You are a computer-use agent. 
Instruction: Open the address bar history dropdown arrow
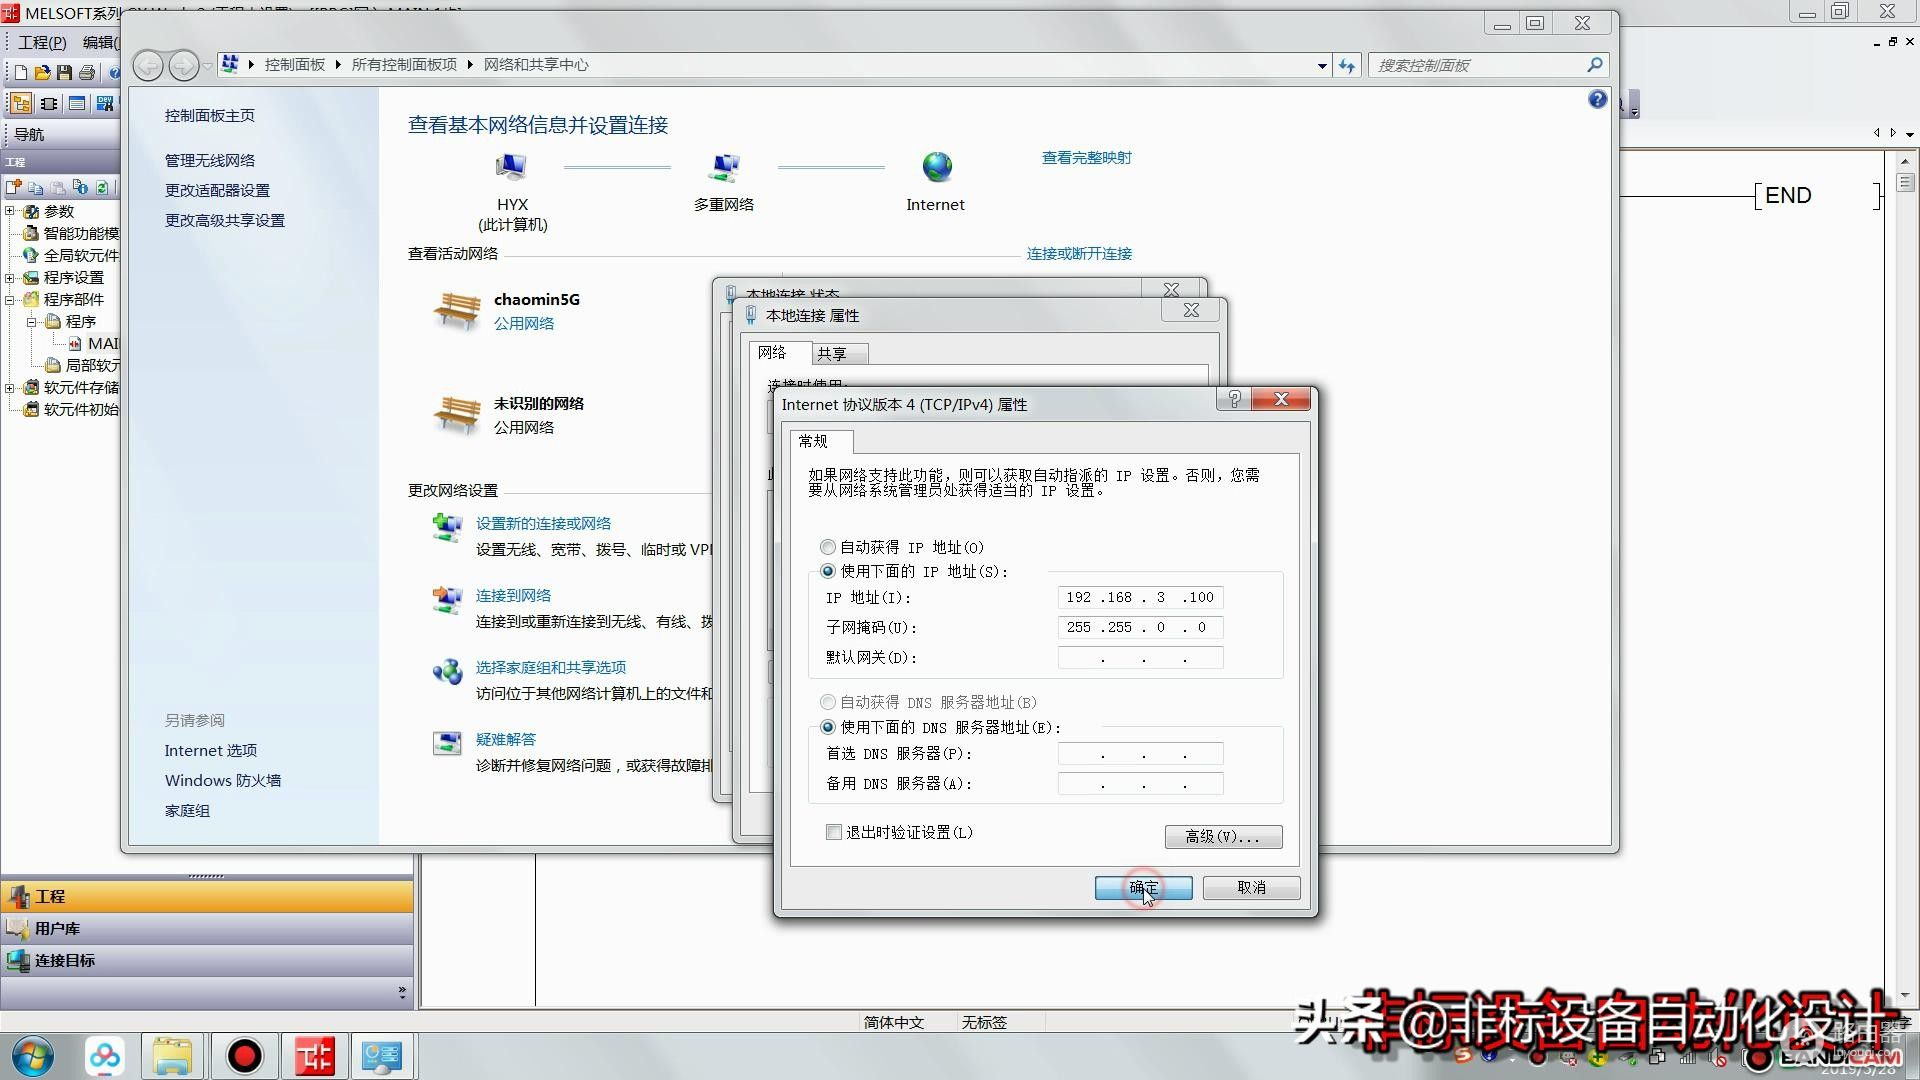1322,66
